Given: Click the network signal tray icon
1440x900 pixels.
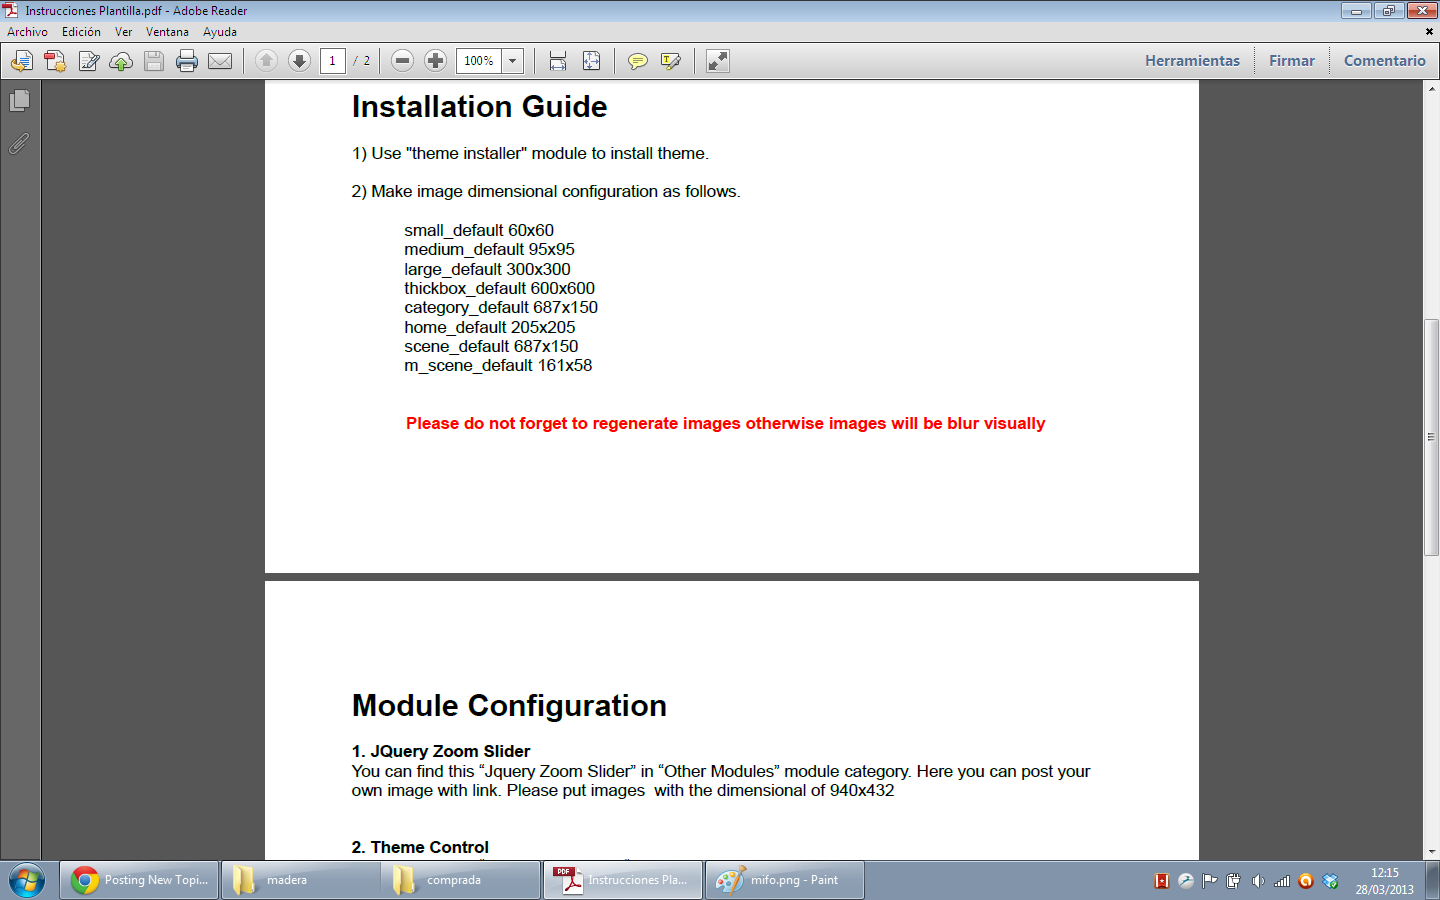Looking at the screenshot, I should click(x=1282, y=881).
